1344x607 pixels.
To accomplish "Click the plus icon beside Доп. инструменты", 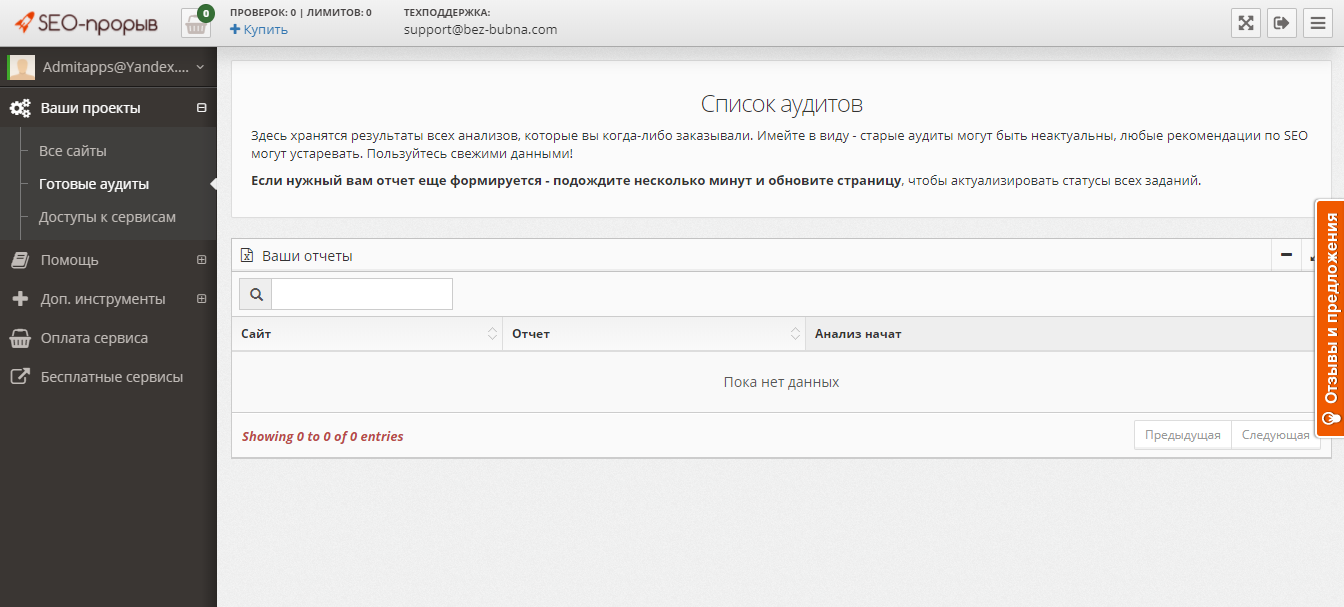I will click(x=20, y=299).
